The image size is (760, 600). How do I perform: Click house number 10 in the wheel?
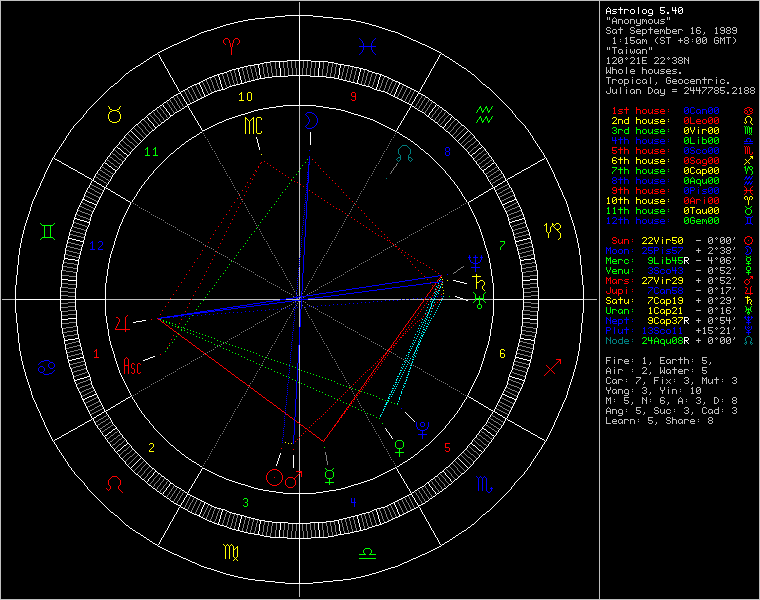click(245, 96)
